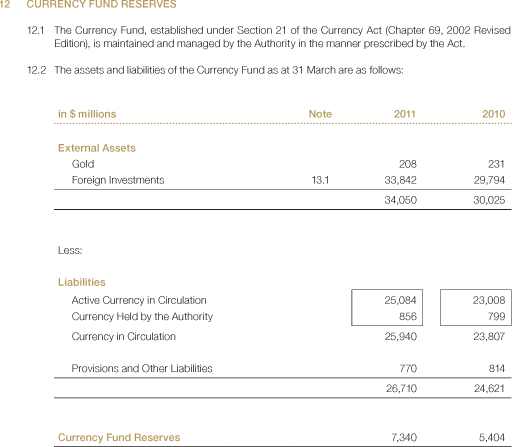Select the 34,050 total value
Screen dimensions: 520x447
coord(400,200)
